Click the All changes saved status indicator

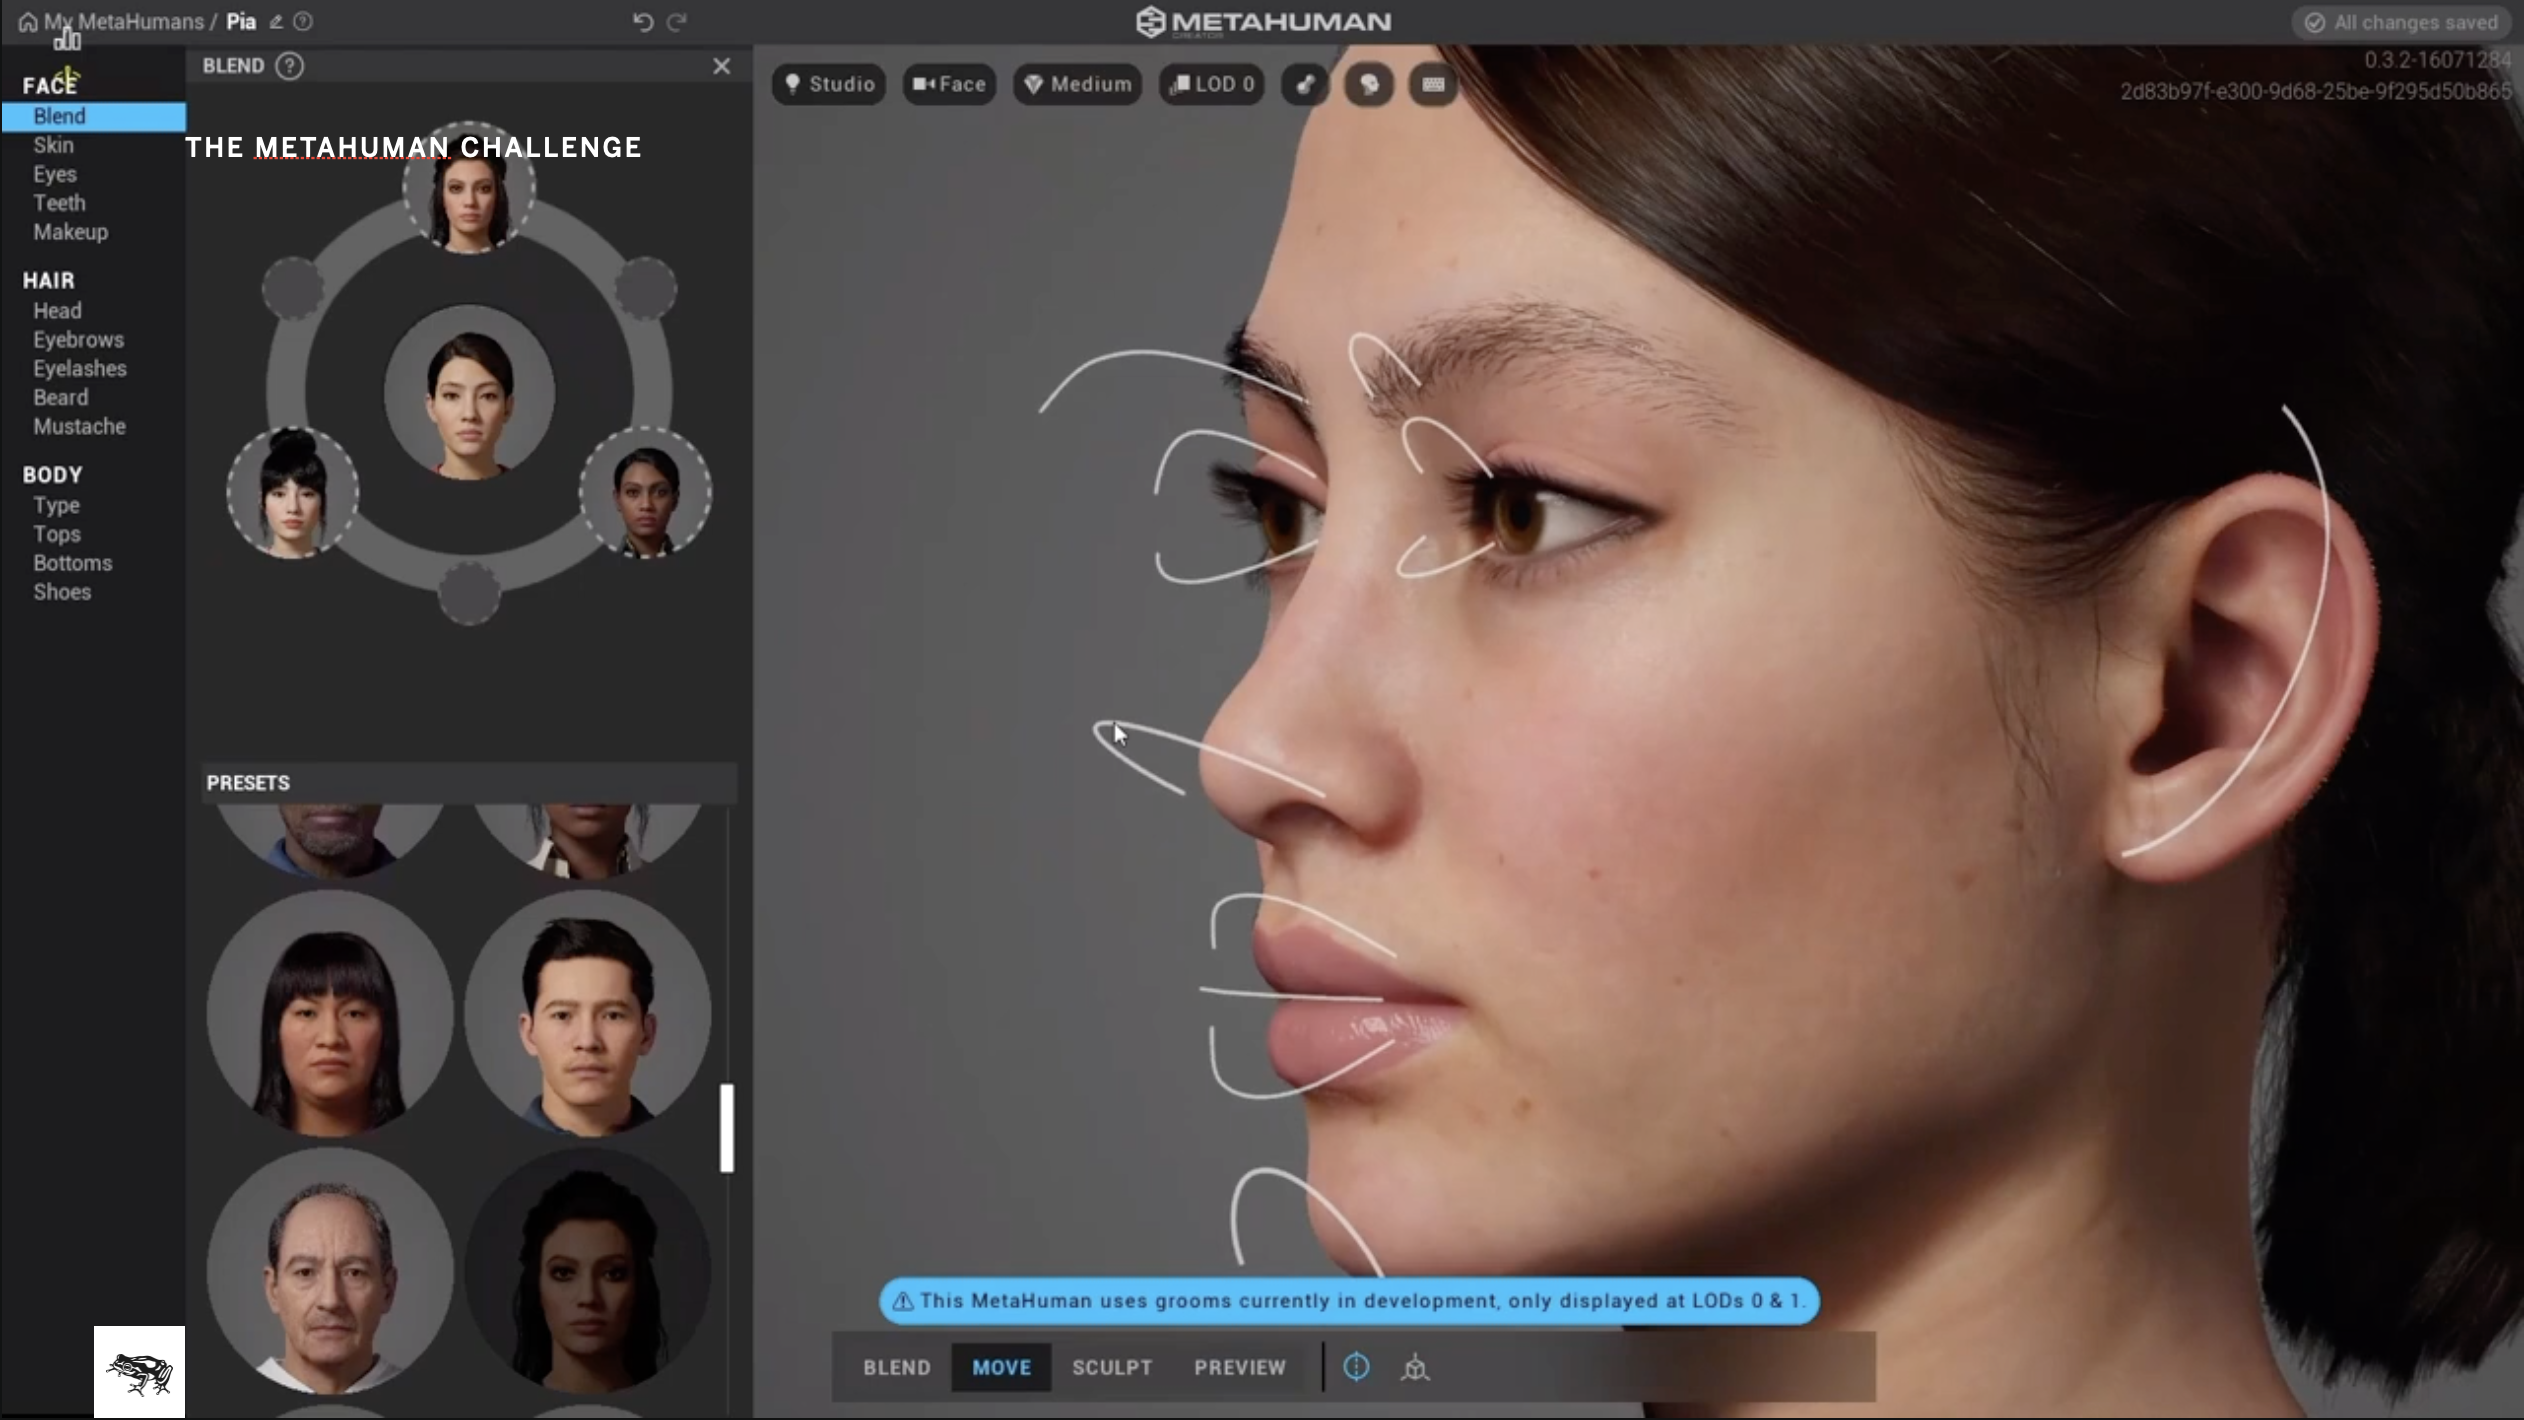click(2402, 22)
